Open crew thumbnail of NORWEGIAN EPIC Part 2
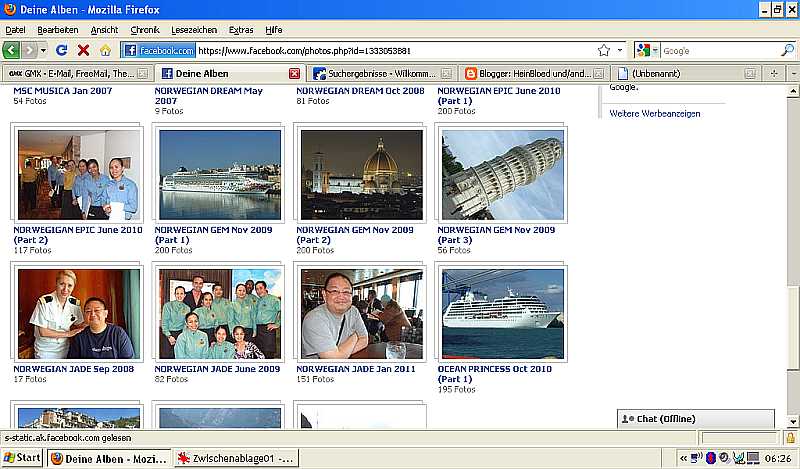800x469 pixels. point(79,175)
